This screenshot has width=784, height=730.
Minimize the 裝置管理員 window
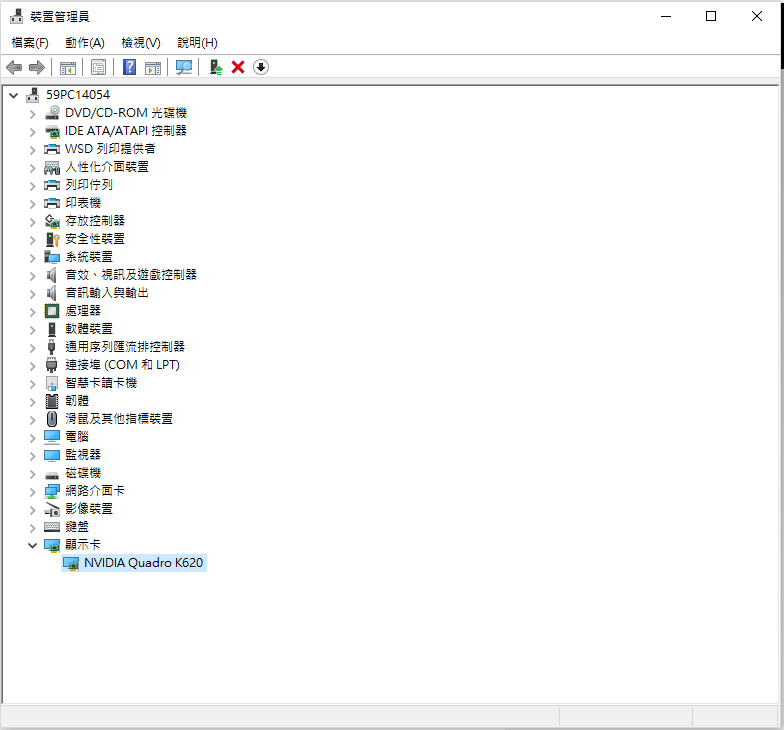666,16
